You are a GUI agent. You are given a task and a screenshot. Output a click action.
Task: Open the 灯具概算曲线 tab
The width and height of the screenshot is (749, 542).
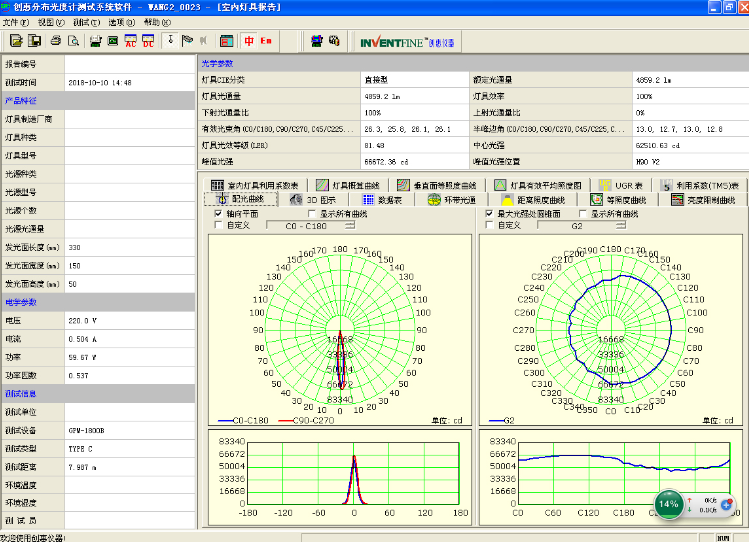click(x=348, y=185)
